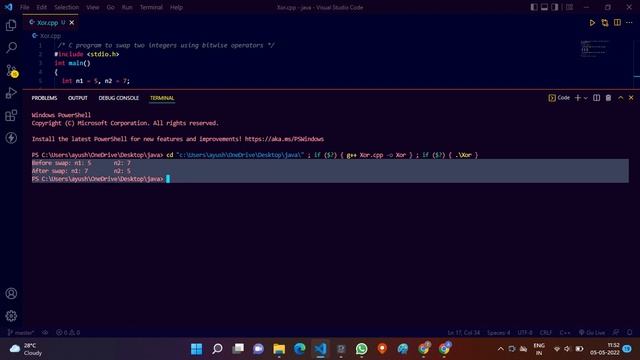
Task: Open the File menu
Action: click(24, 7)
